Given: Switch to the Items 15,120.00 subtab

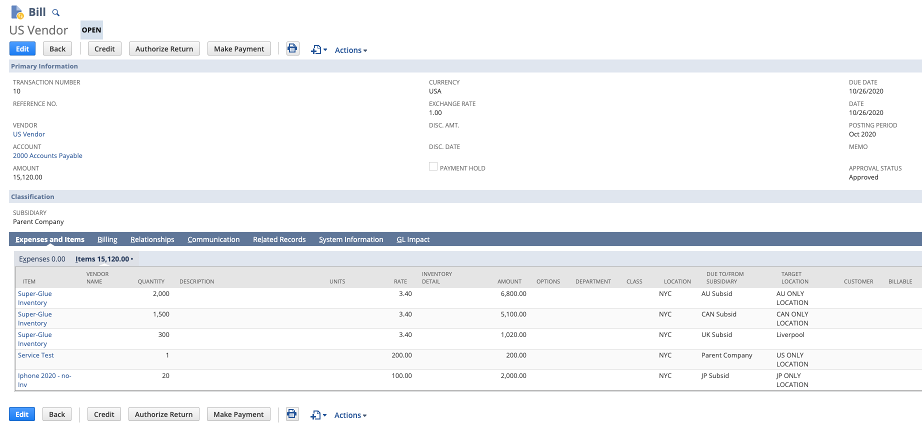Looking at the screenshot, I should click(104, 259).
